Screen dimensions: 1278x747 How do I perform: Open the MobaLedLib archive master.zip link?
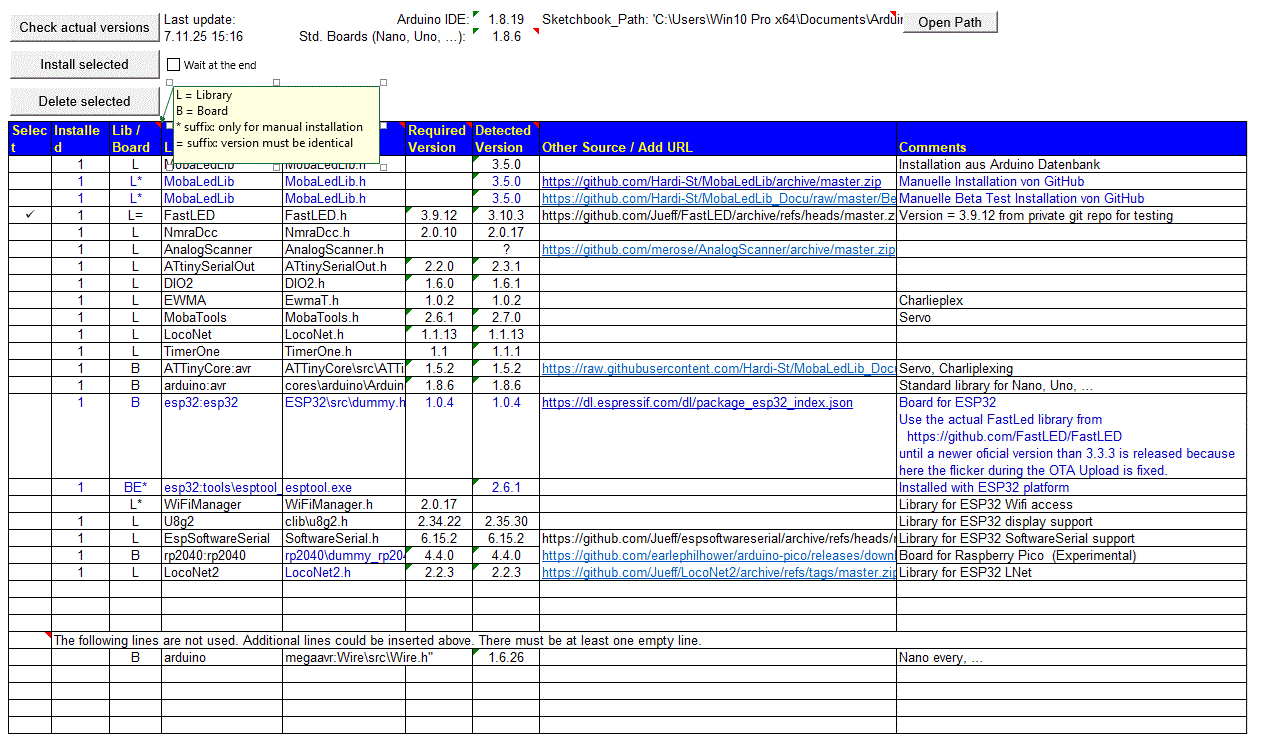711,182
